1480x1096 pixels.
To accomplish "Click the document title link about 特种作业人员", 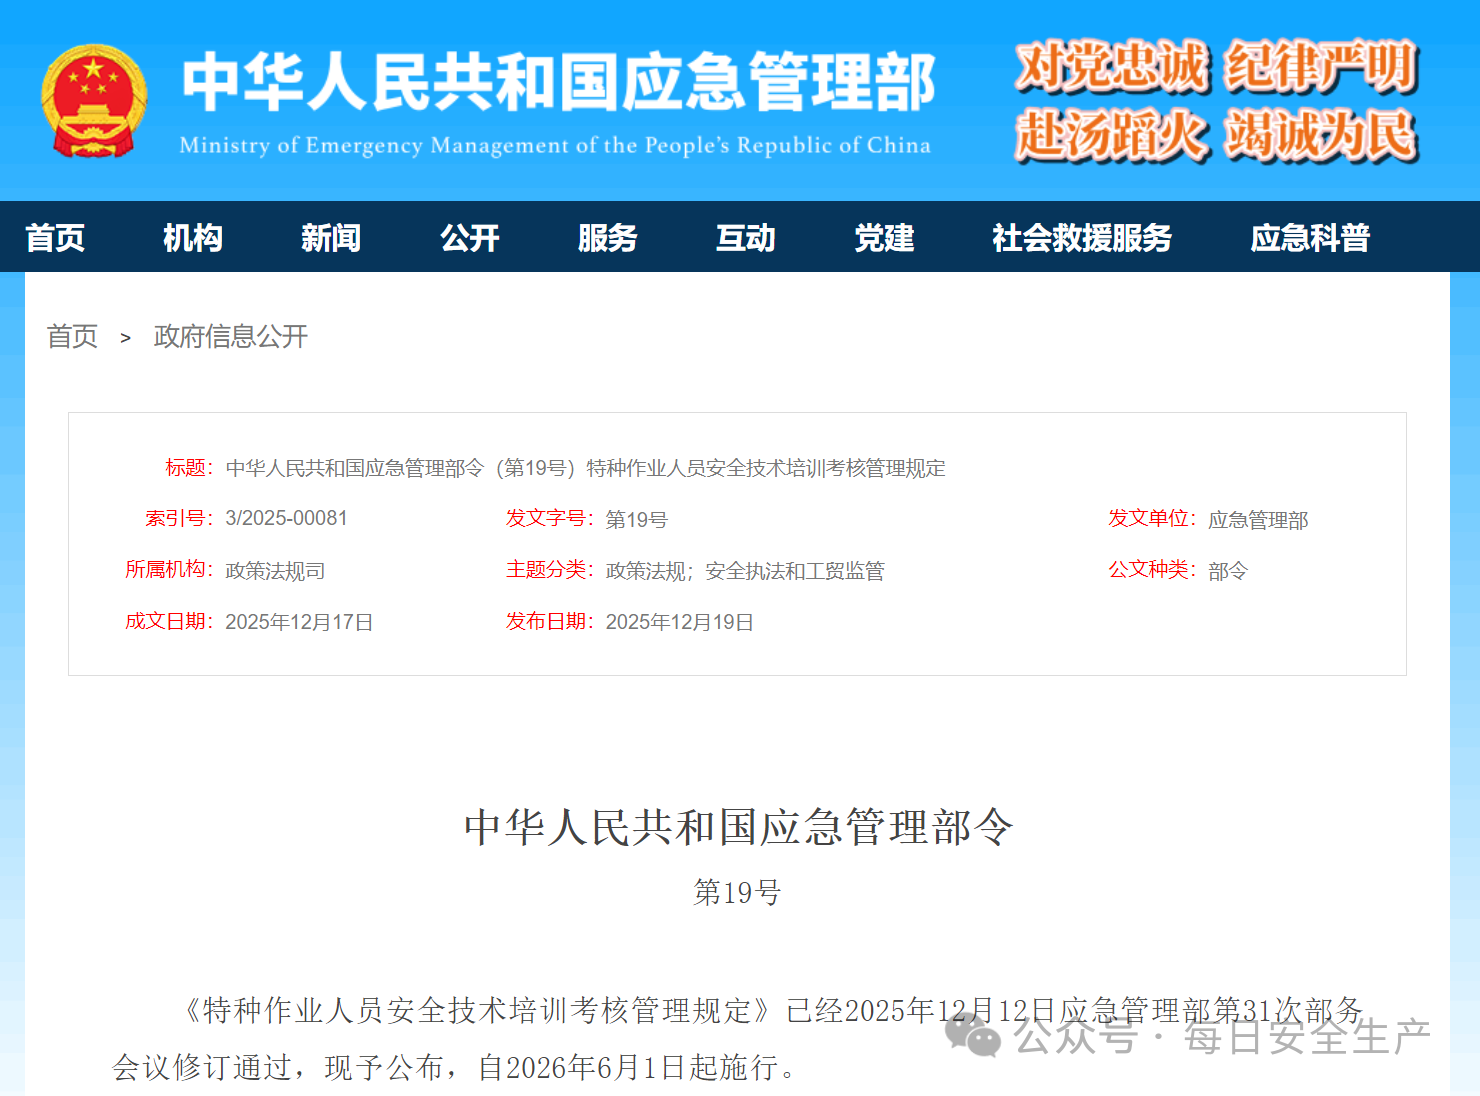I will coord(585,467).
